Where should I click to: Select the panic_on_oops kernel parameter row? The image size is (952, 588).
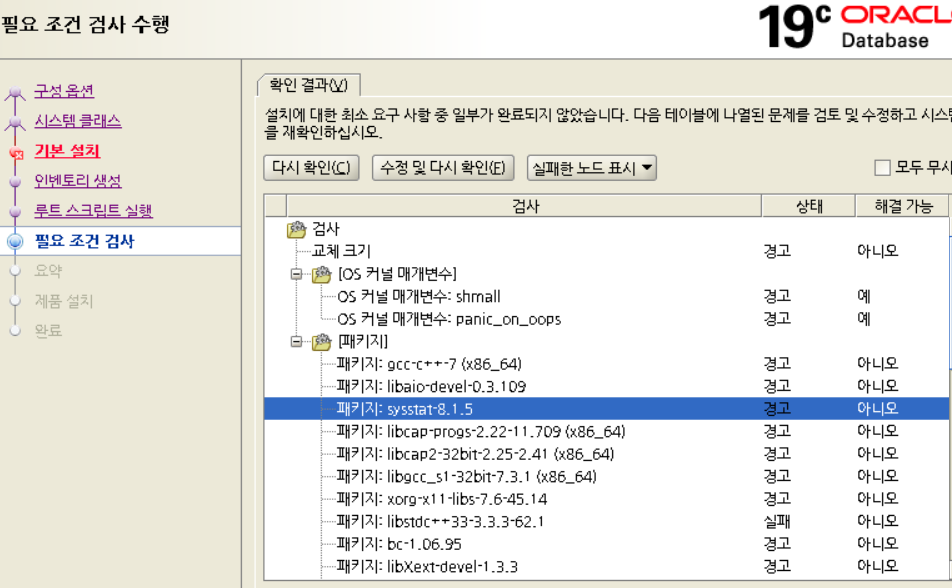607,319
